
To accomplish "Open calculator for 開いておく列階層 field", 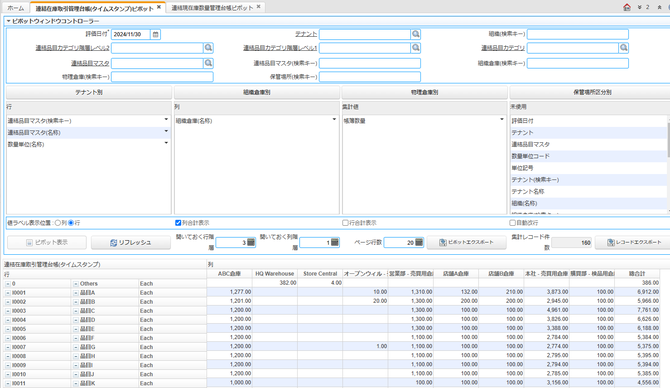I will point(335,242).
